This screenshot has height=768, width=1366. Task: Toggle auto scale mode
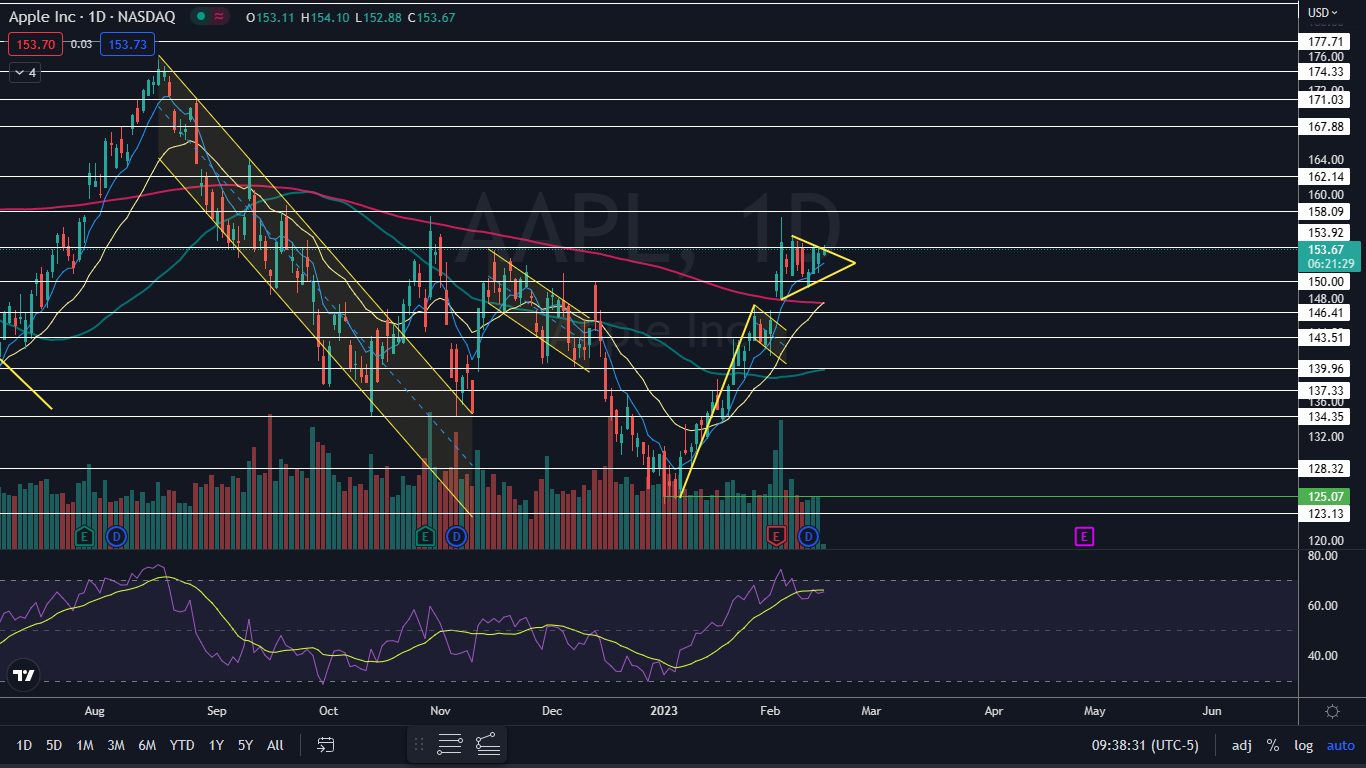point(1341,745)
